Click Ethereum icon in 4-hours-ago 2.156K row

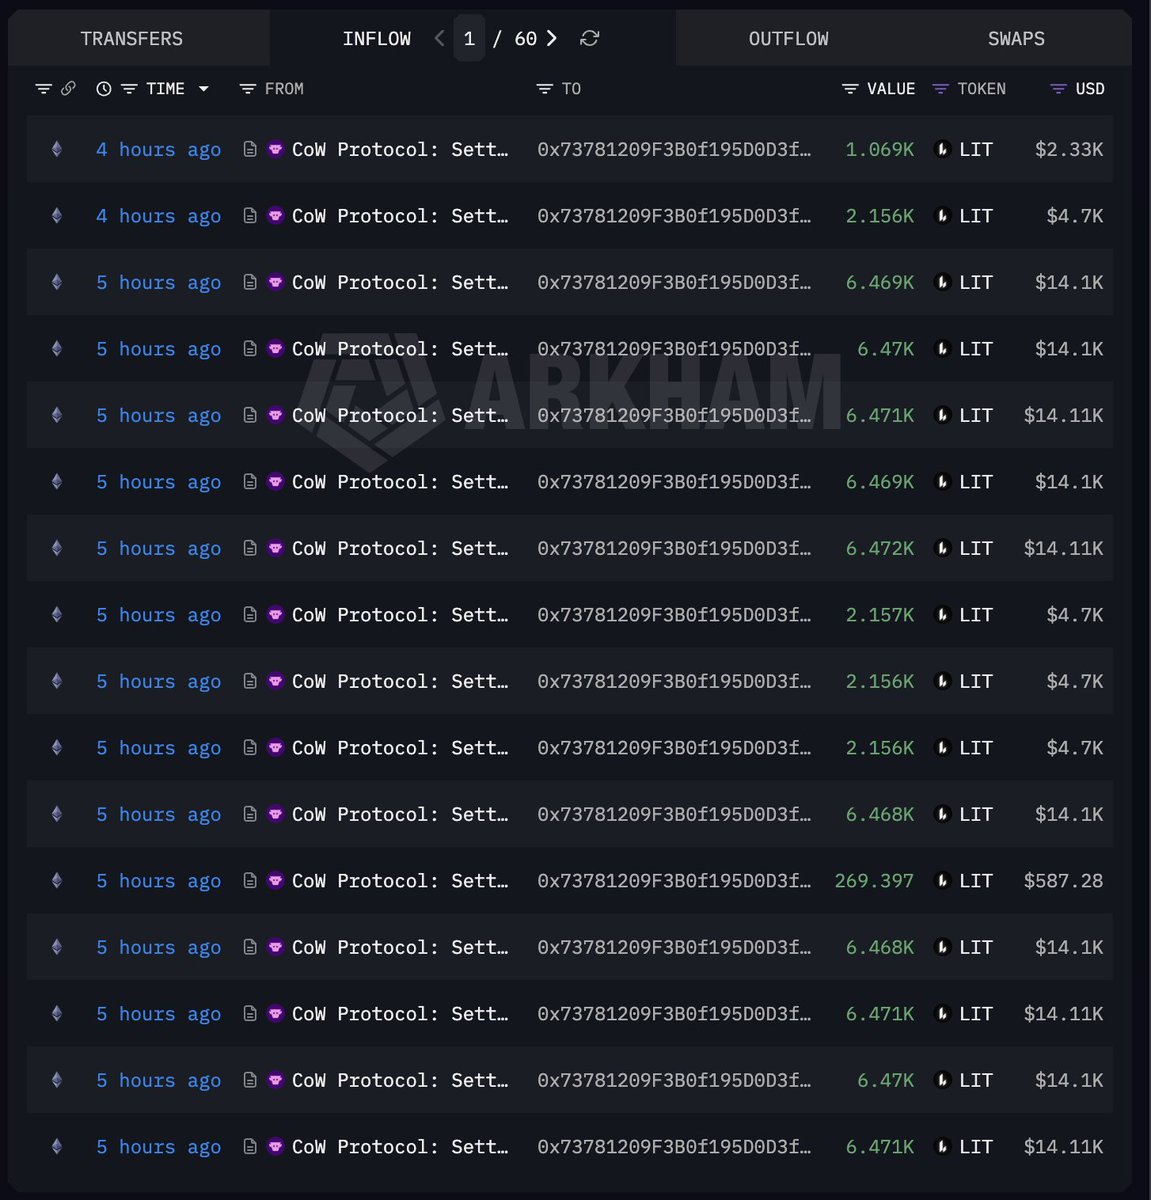point(57,216)
